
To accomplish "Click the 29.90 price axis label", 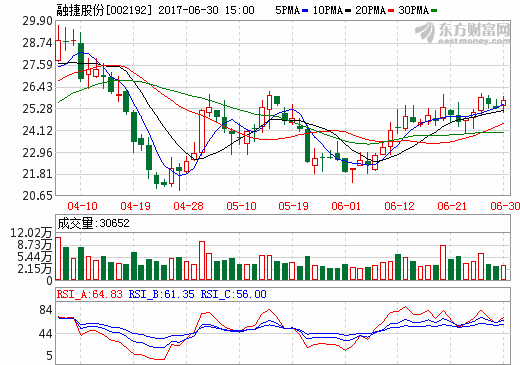I will pyautogui.click(x=37, y=21).
